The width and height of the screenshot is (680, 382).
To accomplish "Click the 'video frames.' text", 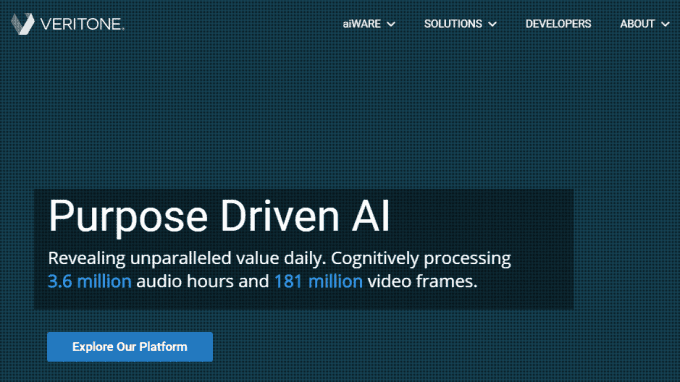I will coord(422,281).
